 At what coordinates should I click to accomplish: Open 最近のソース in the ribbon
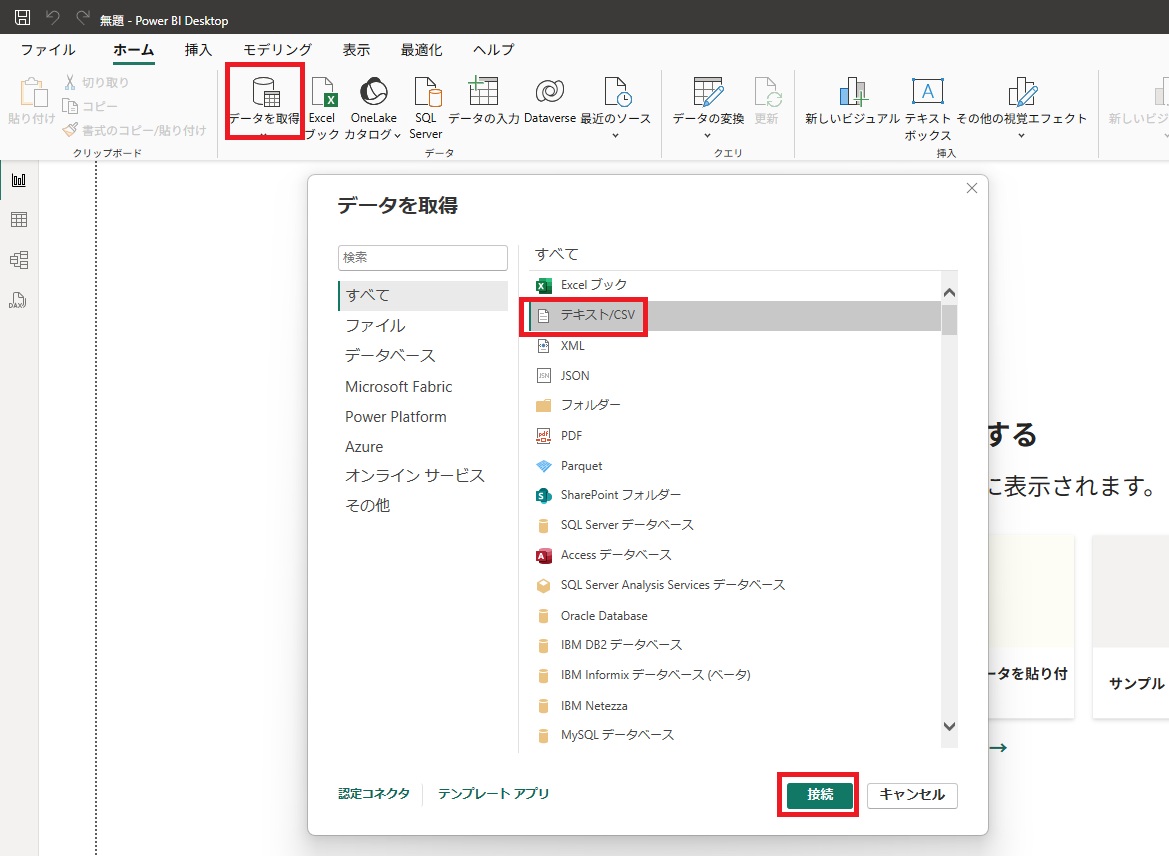(x=616, y=108)
